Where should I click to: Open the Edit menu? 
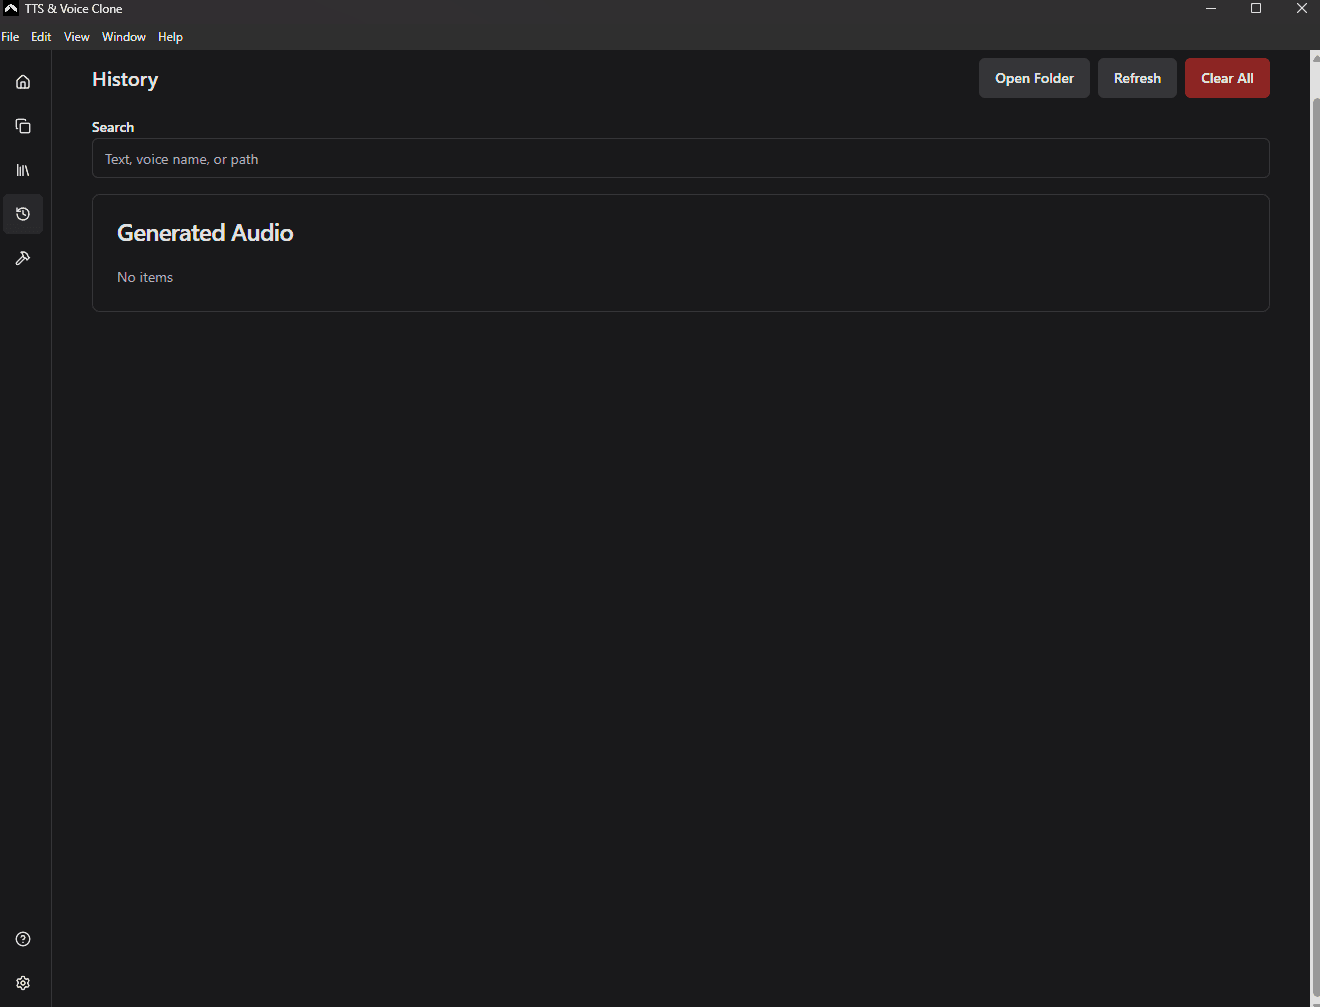pyautogui.click(x=41, y=36)
